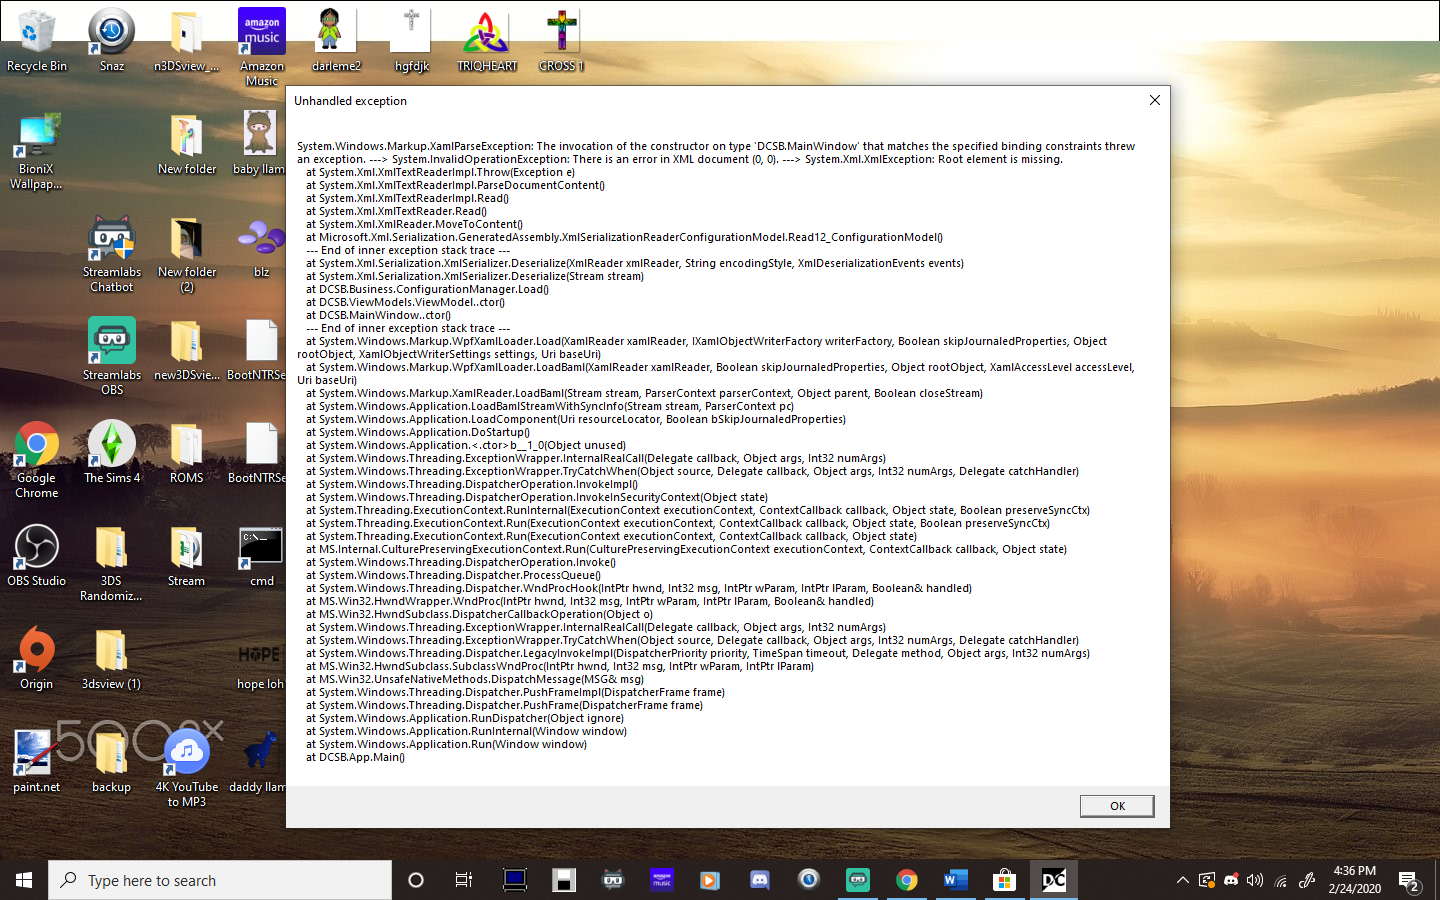The image size is (1440, 900).
Task: Expand the hidden system tray icons
Action: coord(1182,880)
